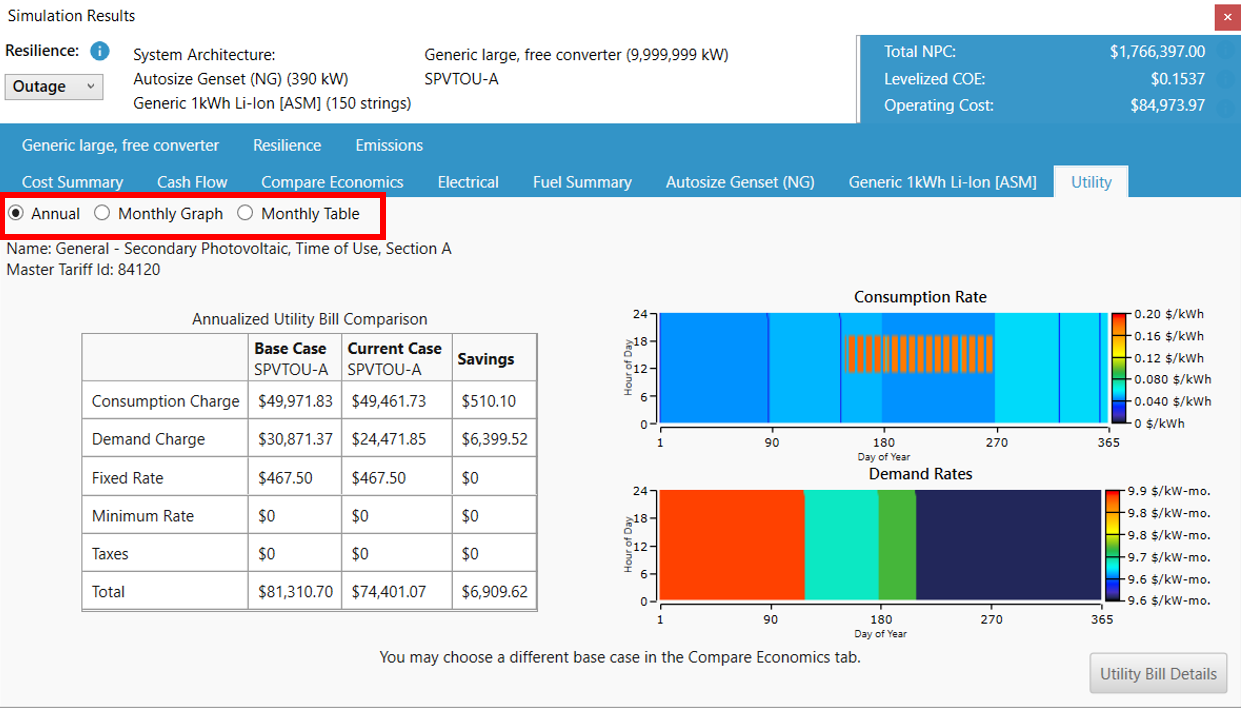Click the Utility Bill Details button
Image resolution: width=1247 pixels, height=708 pixels.
[x=1158, y=674]
